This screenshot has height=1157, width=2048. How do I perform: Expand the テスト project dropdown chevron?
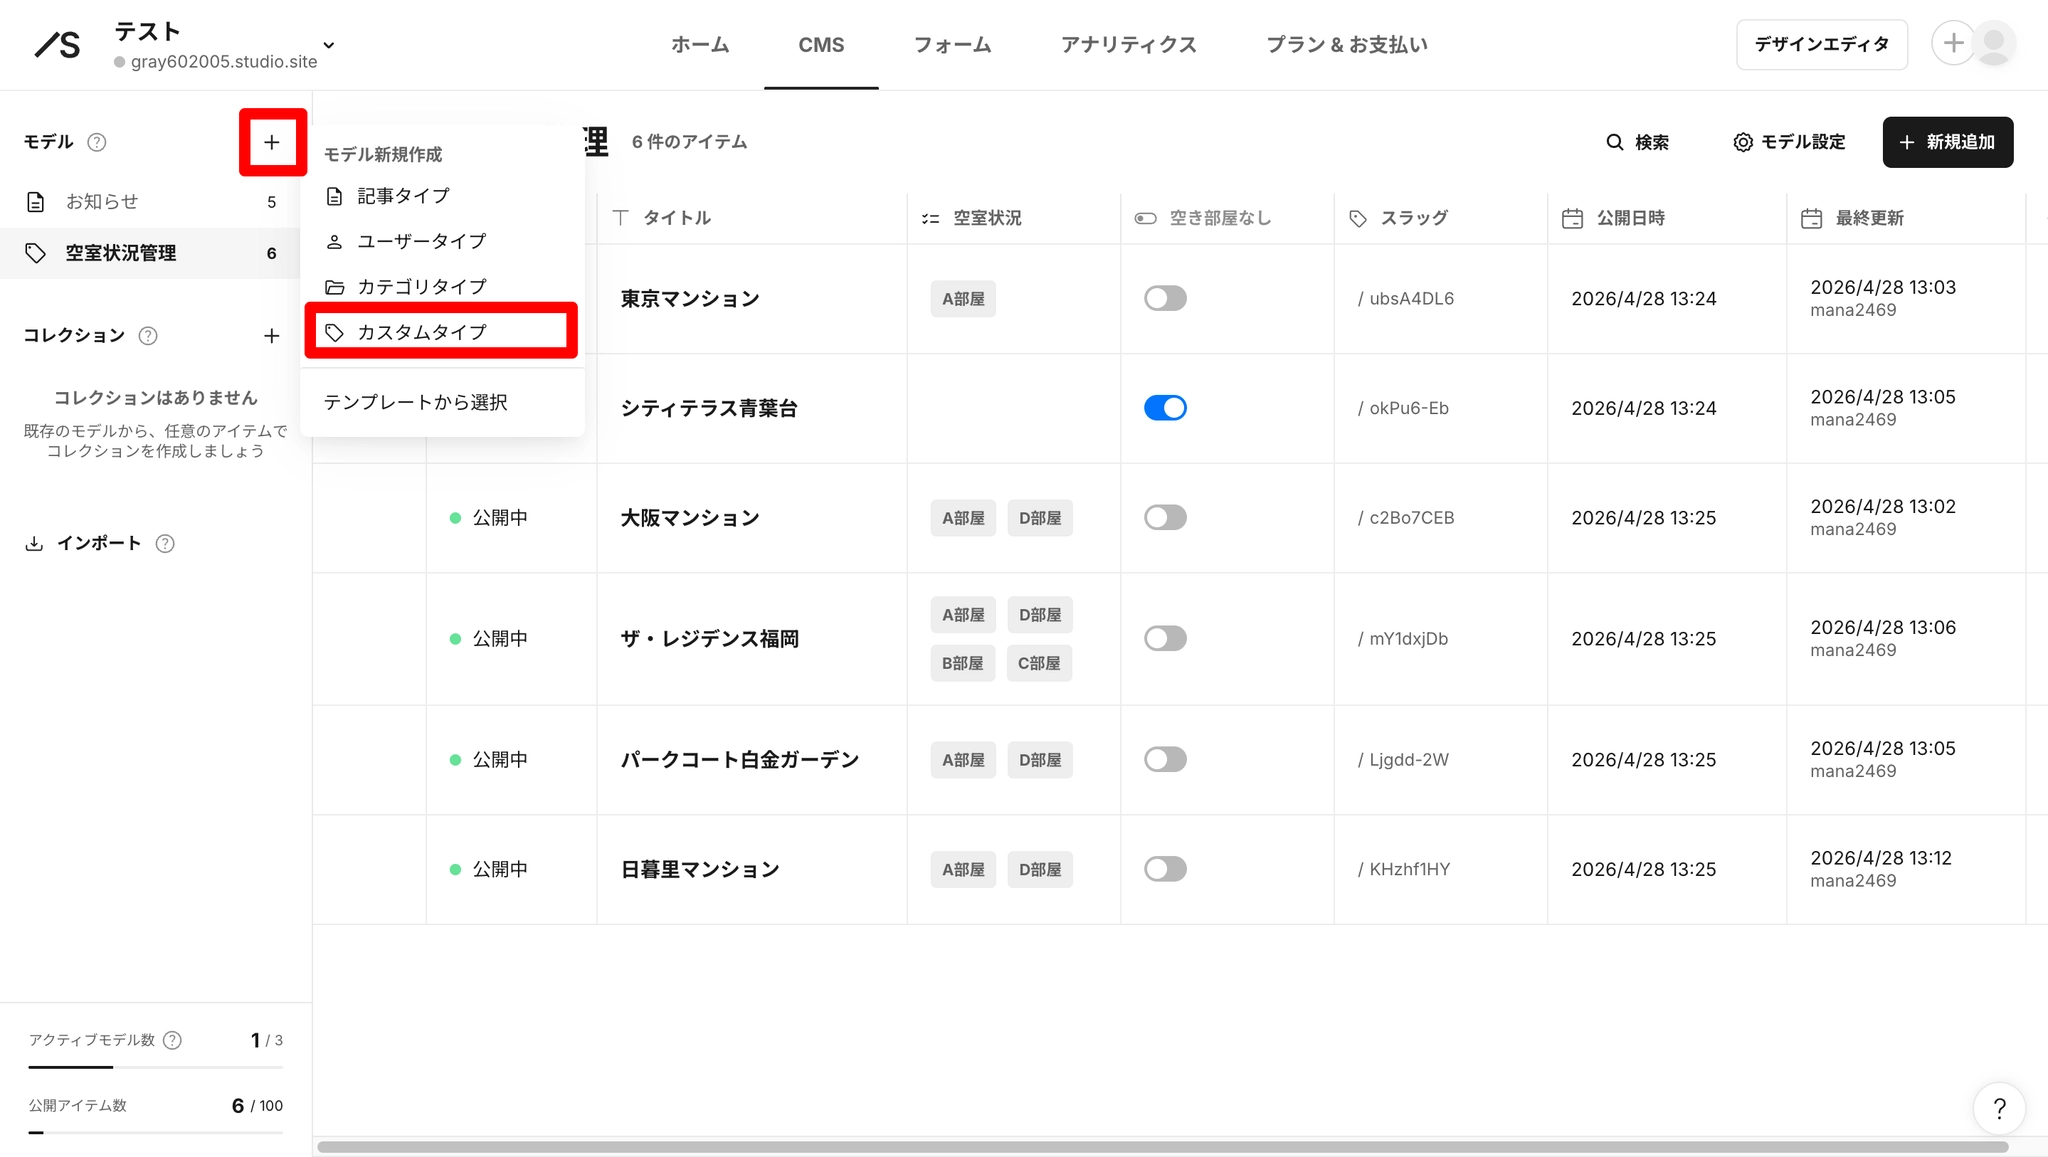[x=329, y=45]
